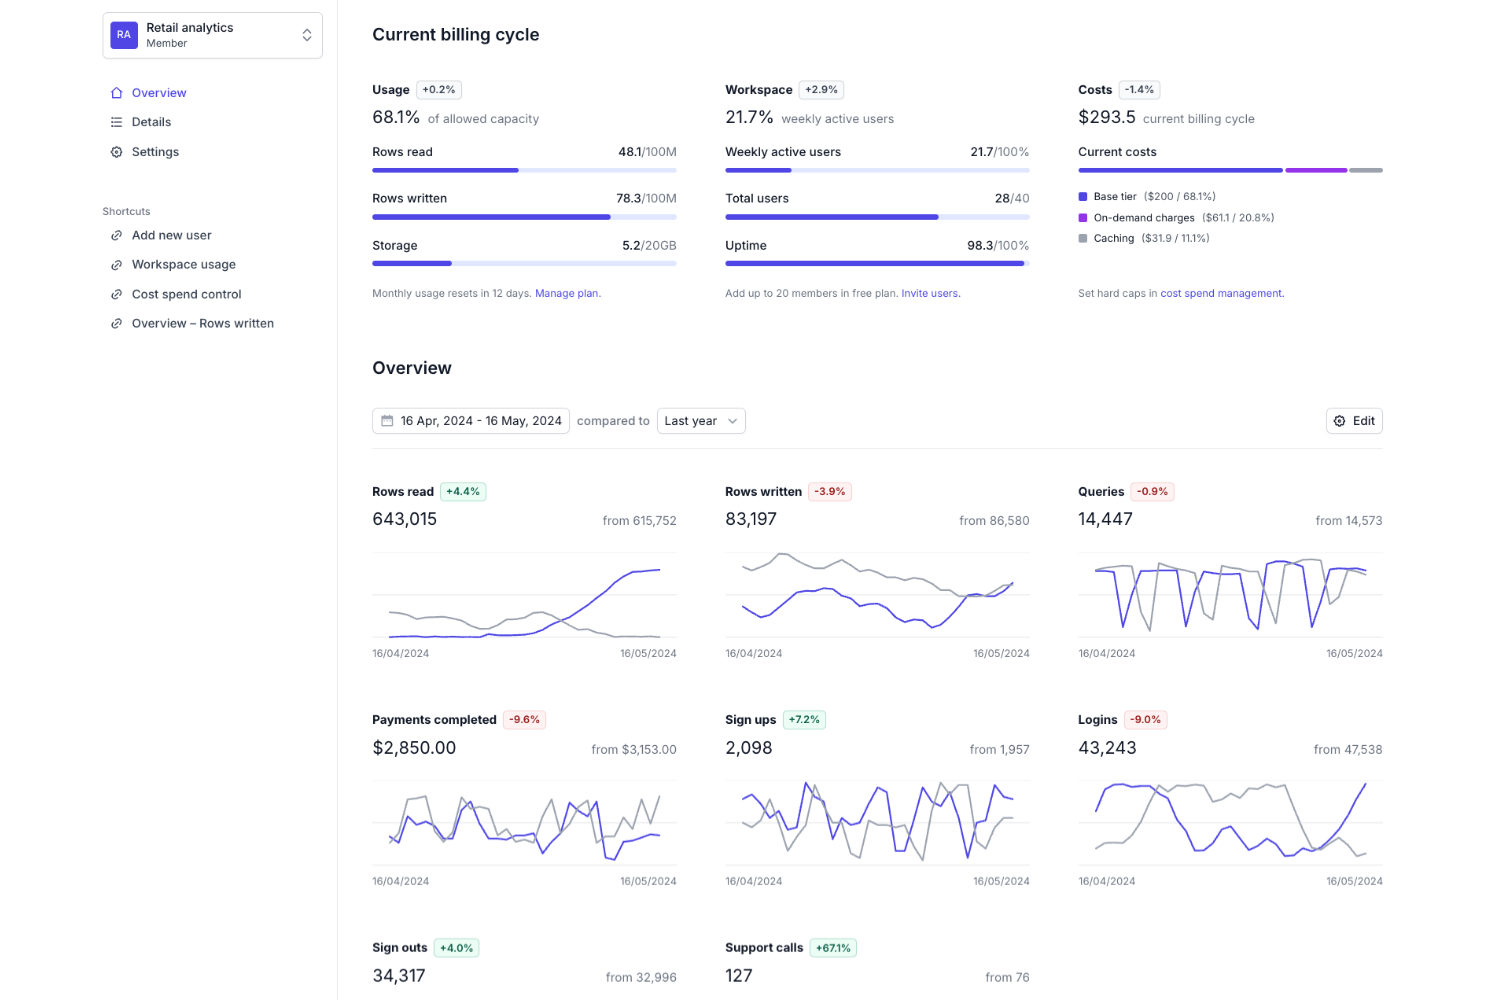1500x1000 pixels.
Task: Open the date range picker showing 16 Apr - 16 May
Action: (x=470, y=420)
